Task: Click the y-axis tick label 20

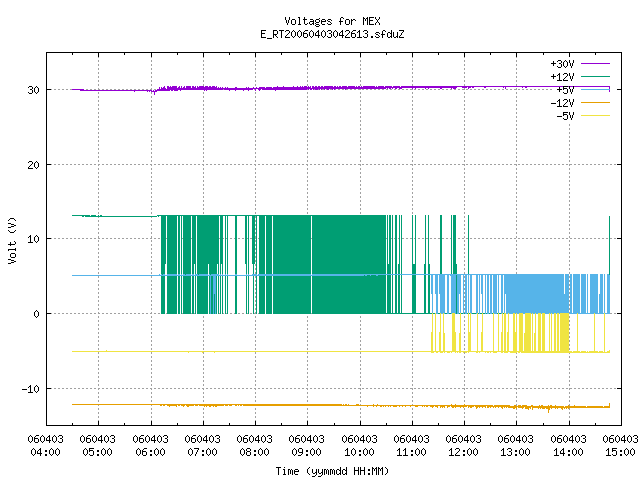Action: [33, 165]
